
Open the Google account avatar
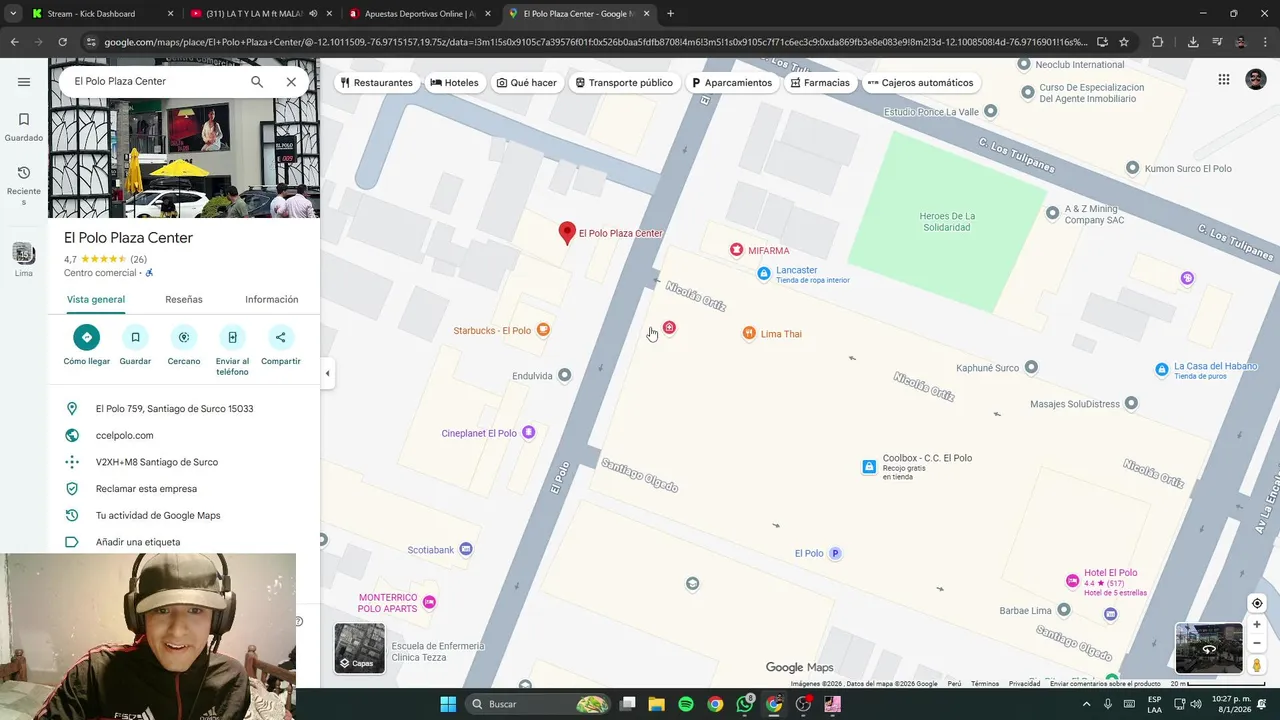[1256, 80]
